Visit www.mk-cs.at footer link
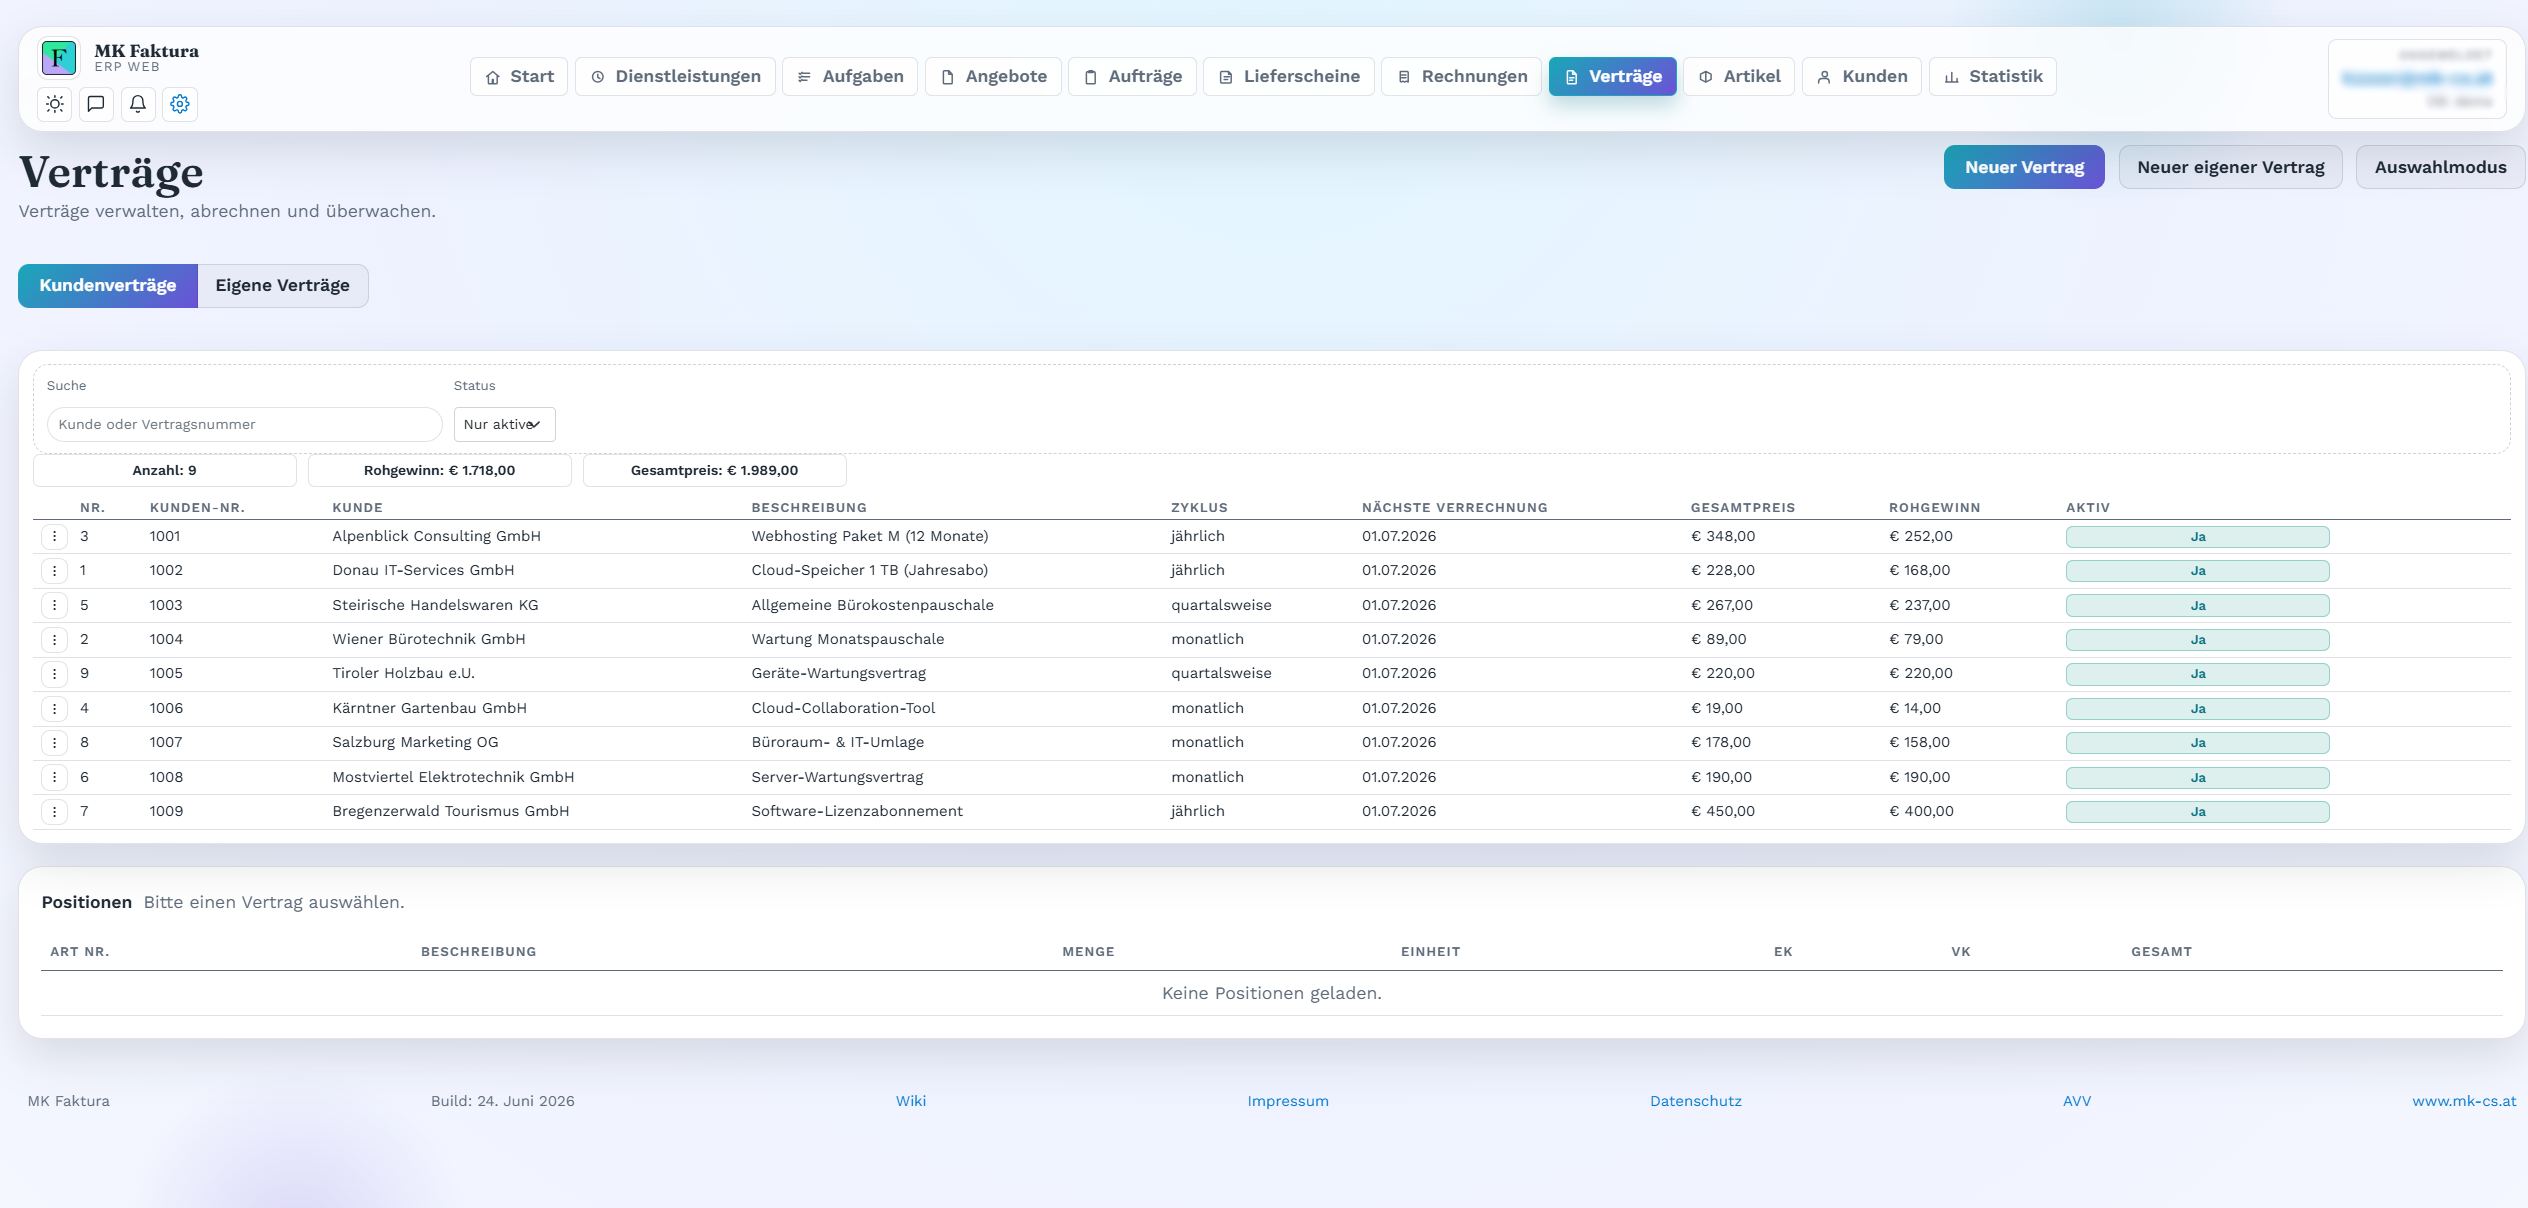2528x1208 pixels. [2464, 1101]
